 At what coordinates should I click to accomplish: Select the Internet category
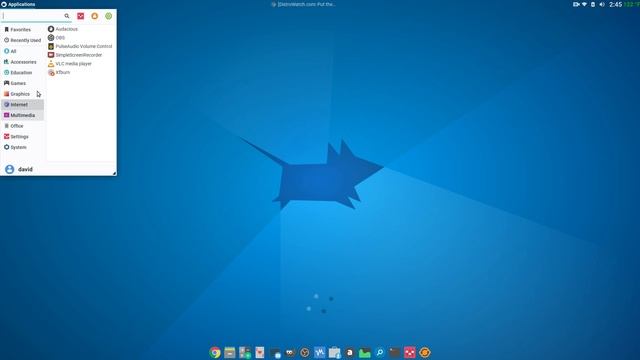pyautogui.click(x=22, y=104)
